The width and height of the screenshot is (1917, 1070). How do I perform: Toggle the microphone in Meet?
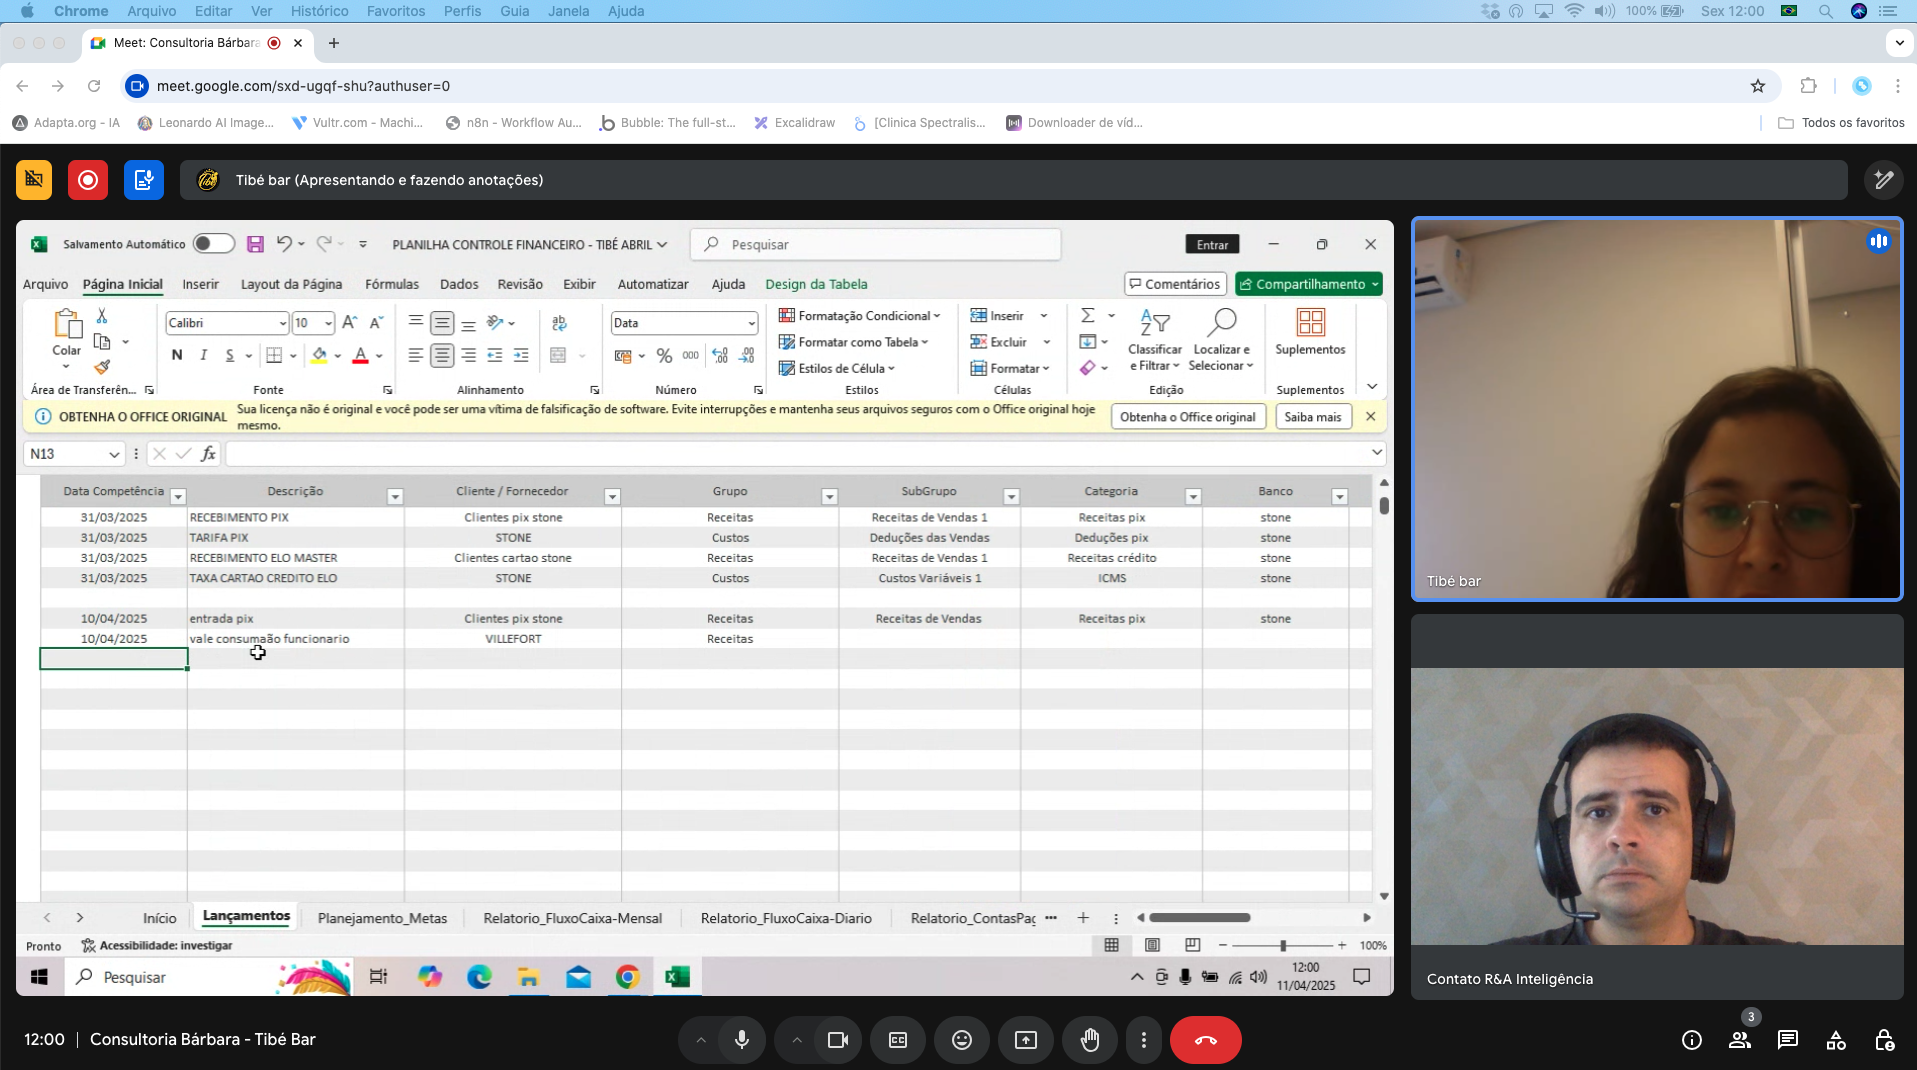pyautogui.click(x=741, y=1040)
